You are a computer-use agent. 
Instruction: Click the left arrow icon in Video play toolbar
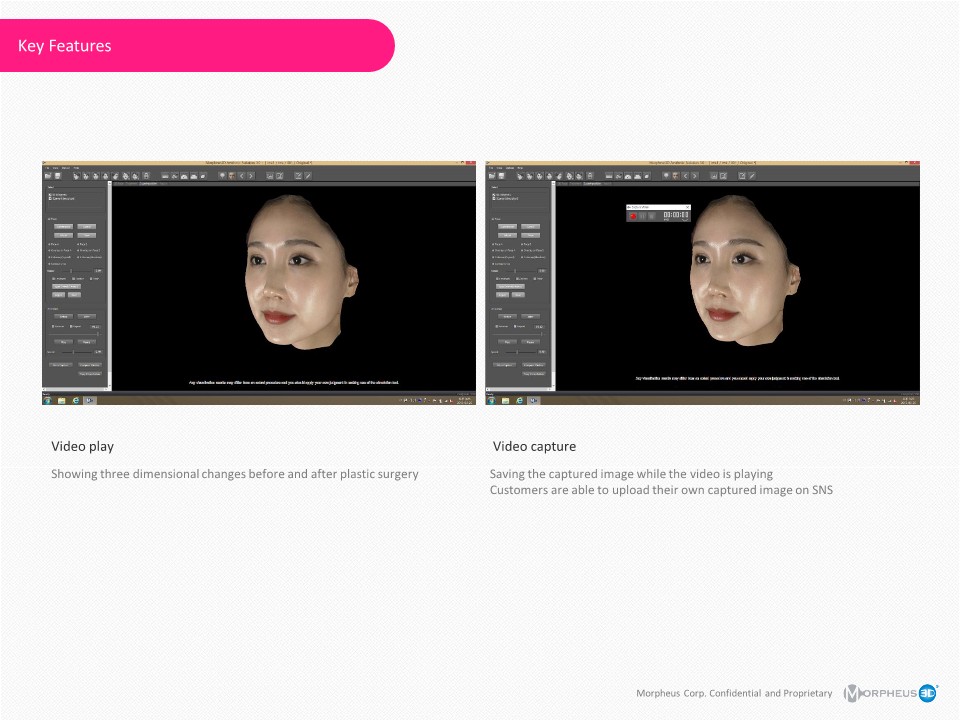[240, 176]
